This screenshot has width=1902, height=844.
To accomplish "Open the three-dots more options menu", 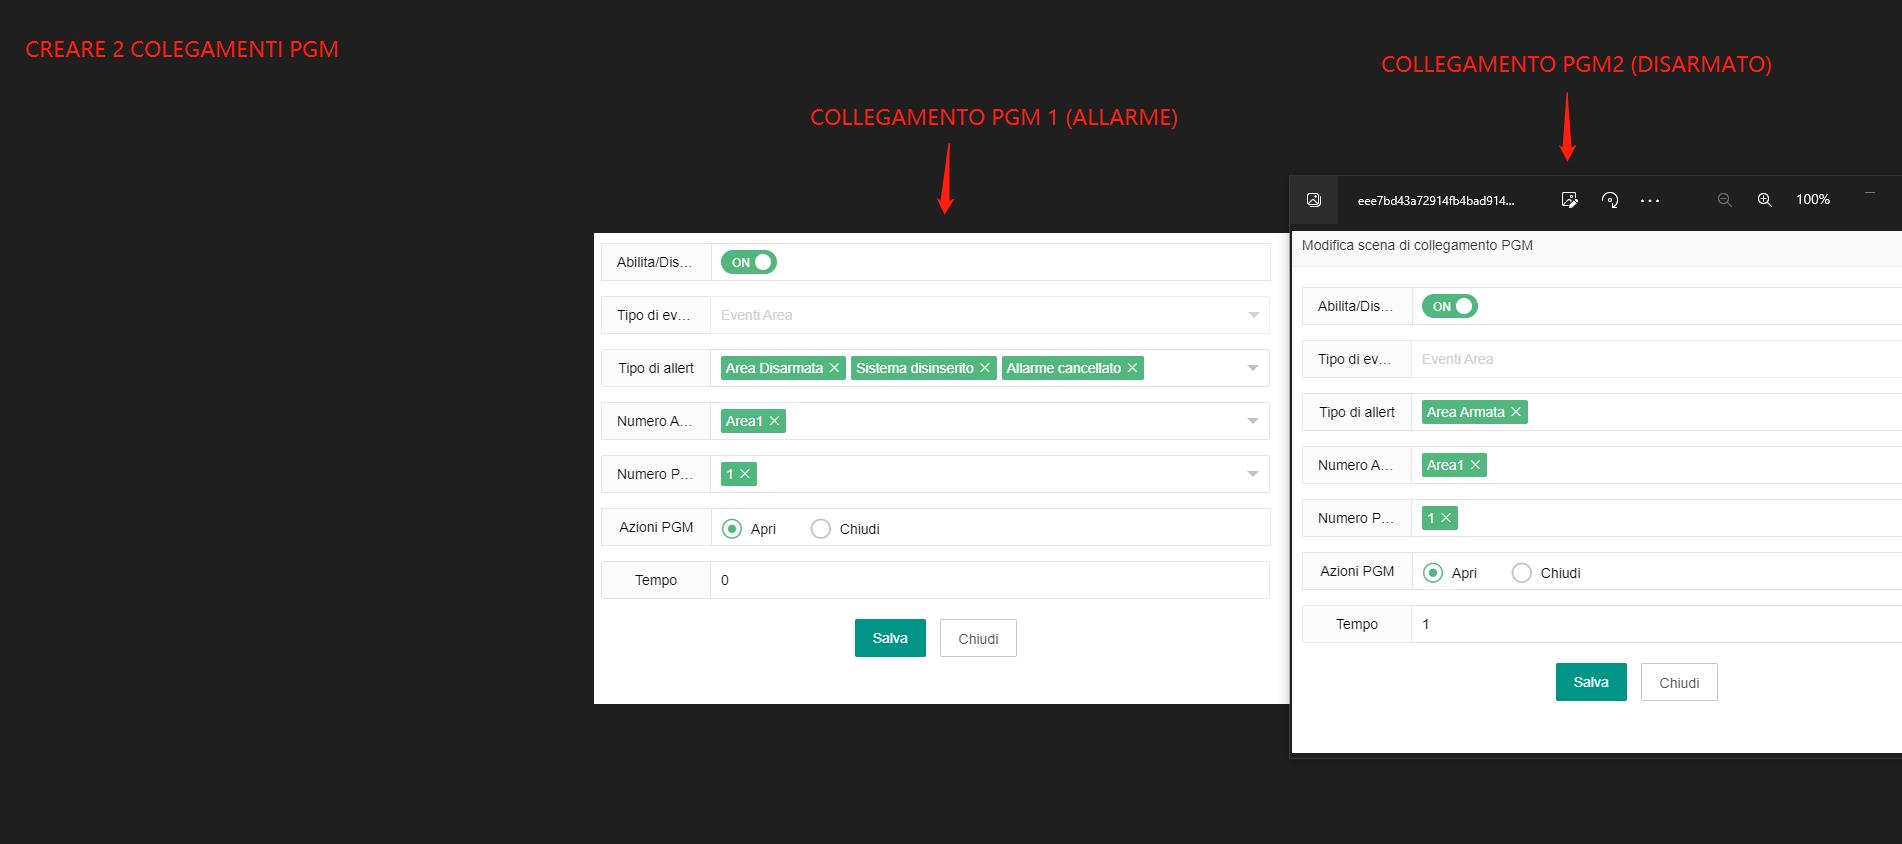I will (1650, 201).
